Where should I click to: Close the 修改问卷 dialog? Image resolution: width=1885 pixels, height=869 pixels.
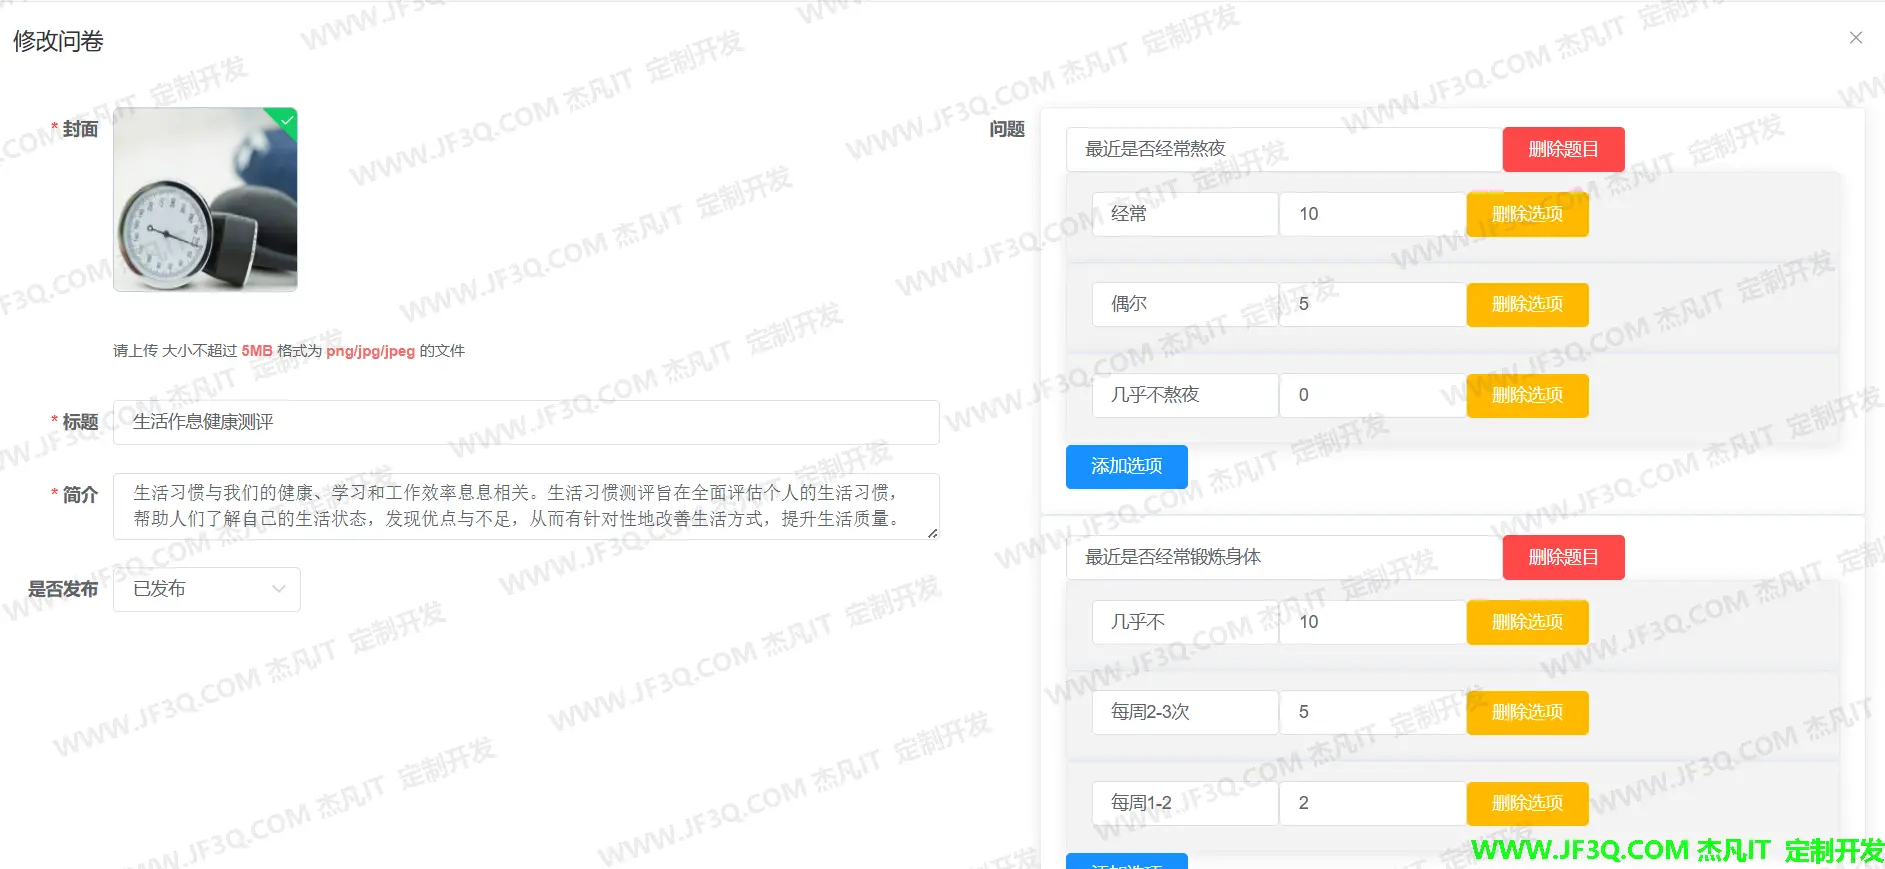coord(1855,38)
